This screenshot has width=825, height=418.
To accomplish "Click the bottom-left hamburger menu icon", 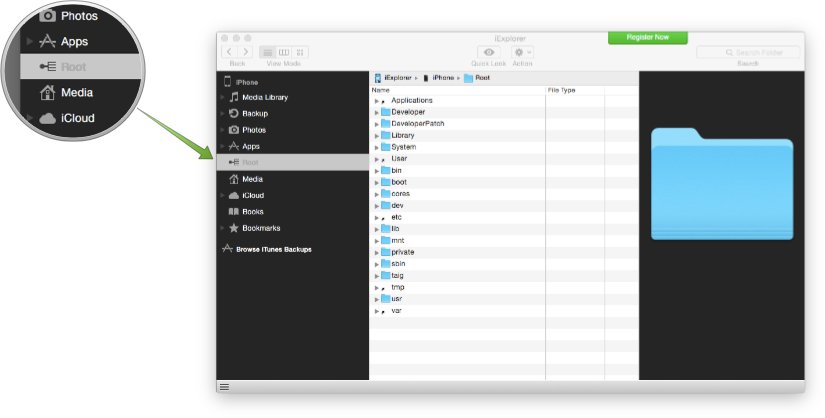I will (x=224, y=387).
